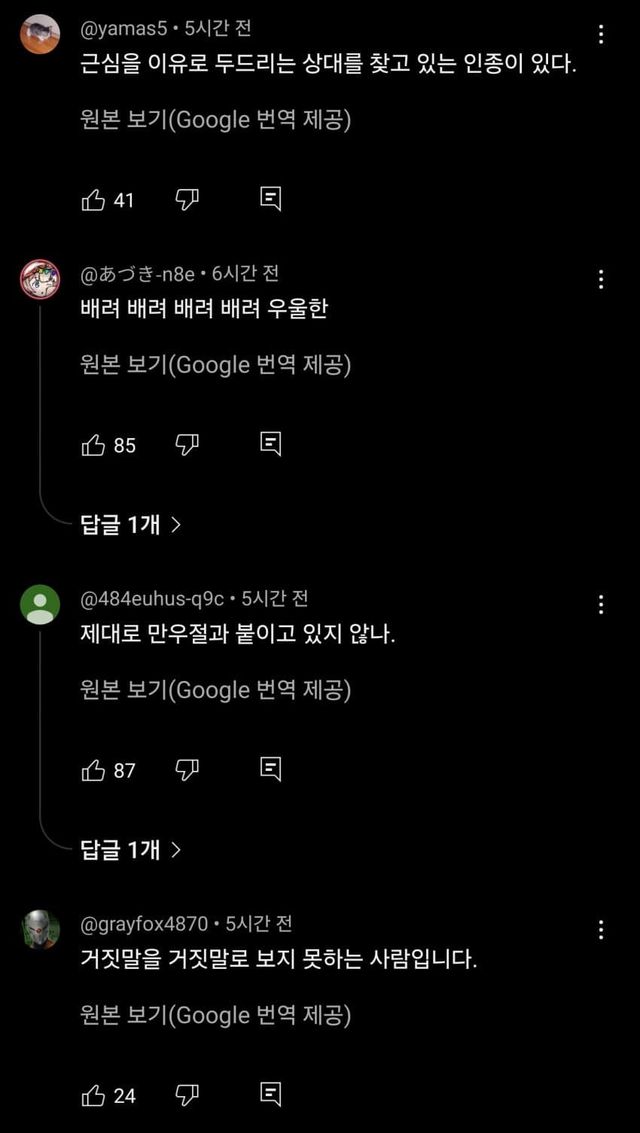Reply to the @yamas5 comment
The height and width of the screenshot is (1133, 640).
tap(270, 200)
